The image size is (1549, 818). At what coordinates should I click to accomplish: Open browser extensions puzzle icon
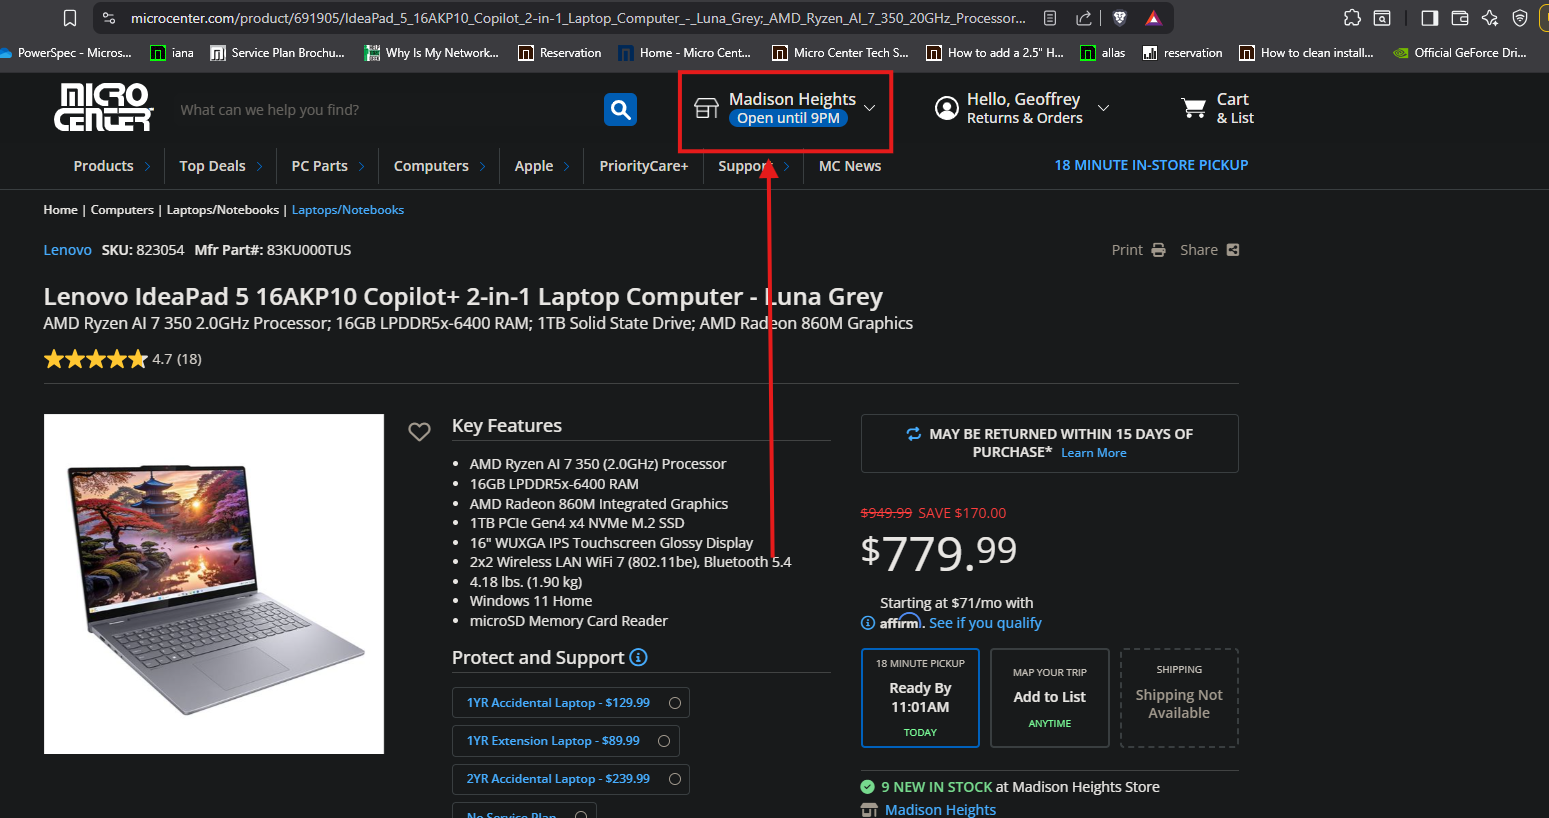[1352, 18]
